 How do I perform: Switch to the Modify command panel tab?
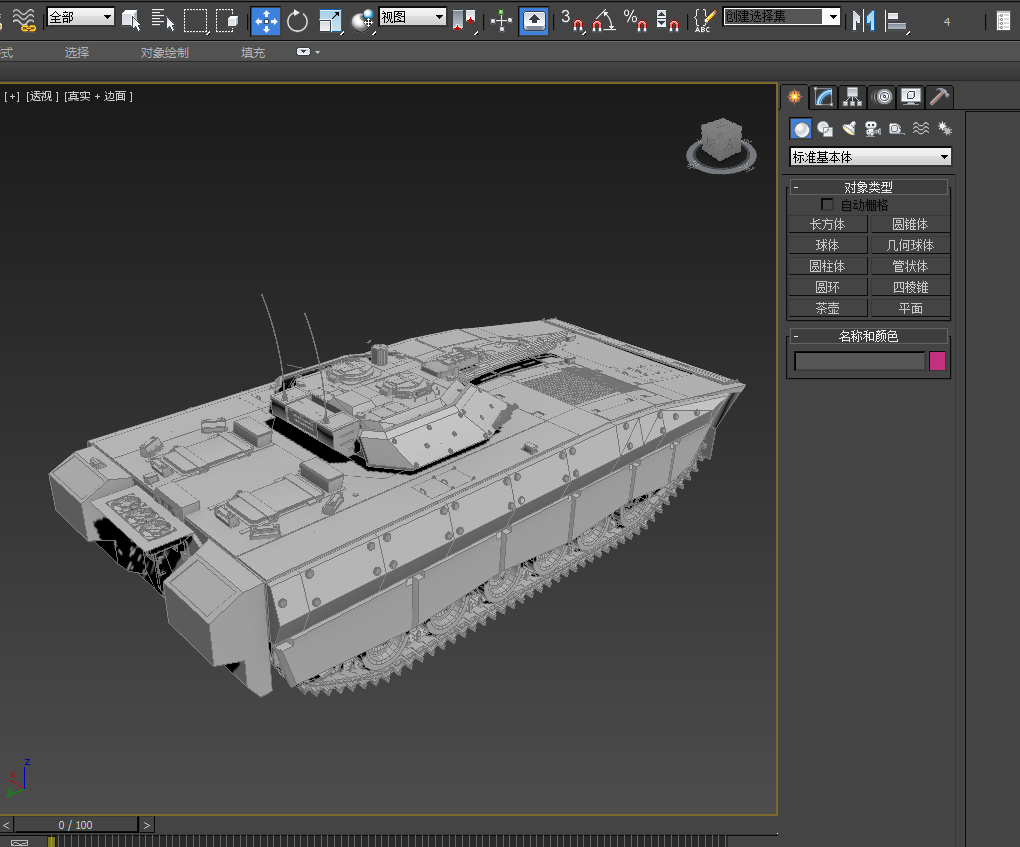pos(822,96)
